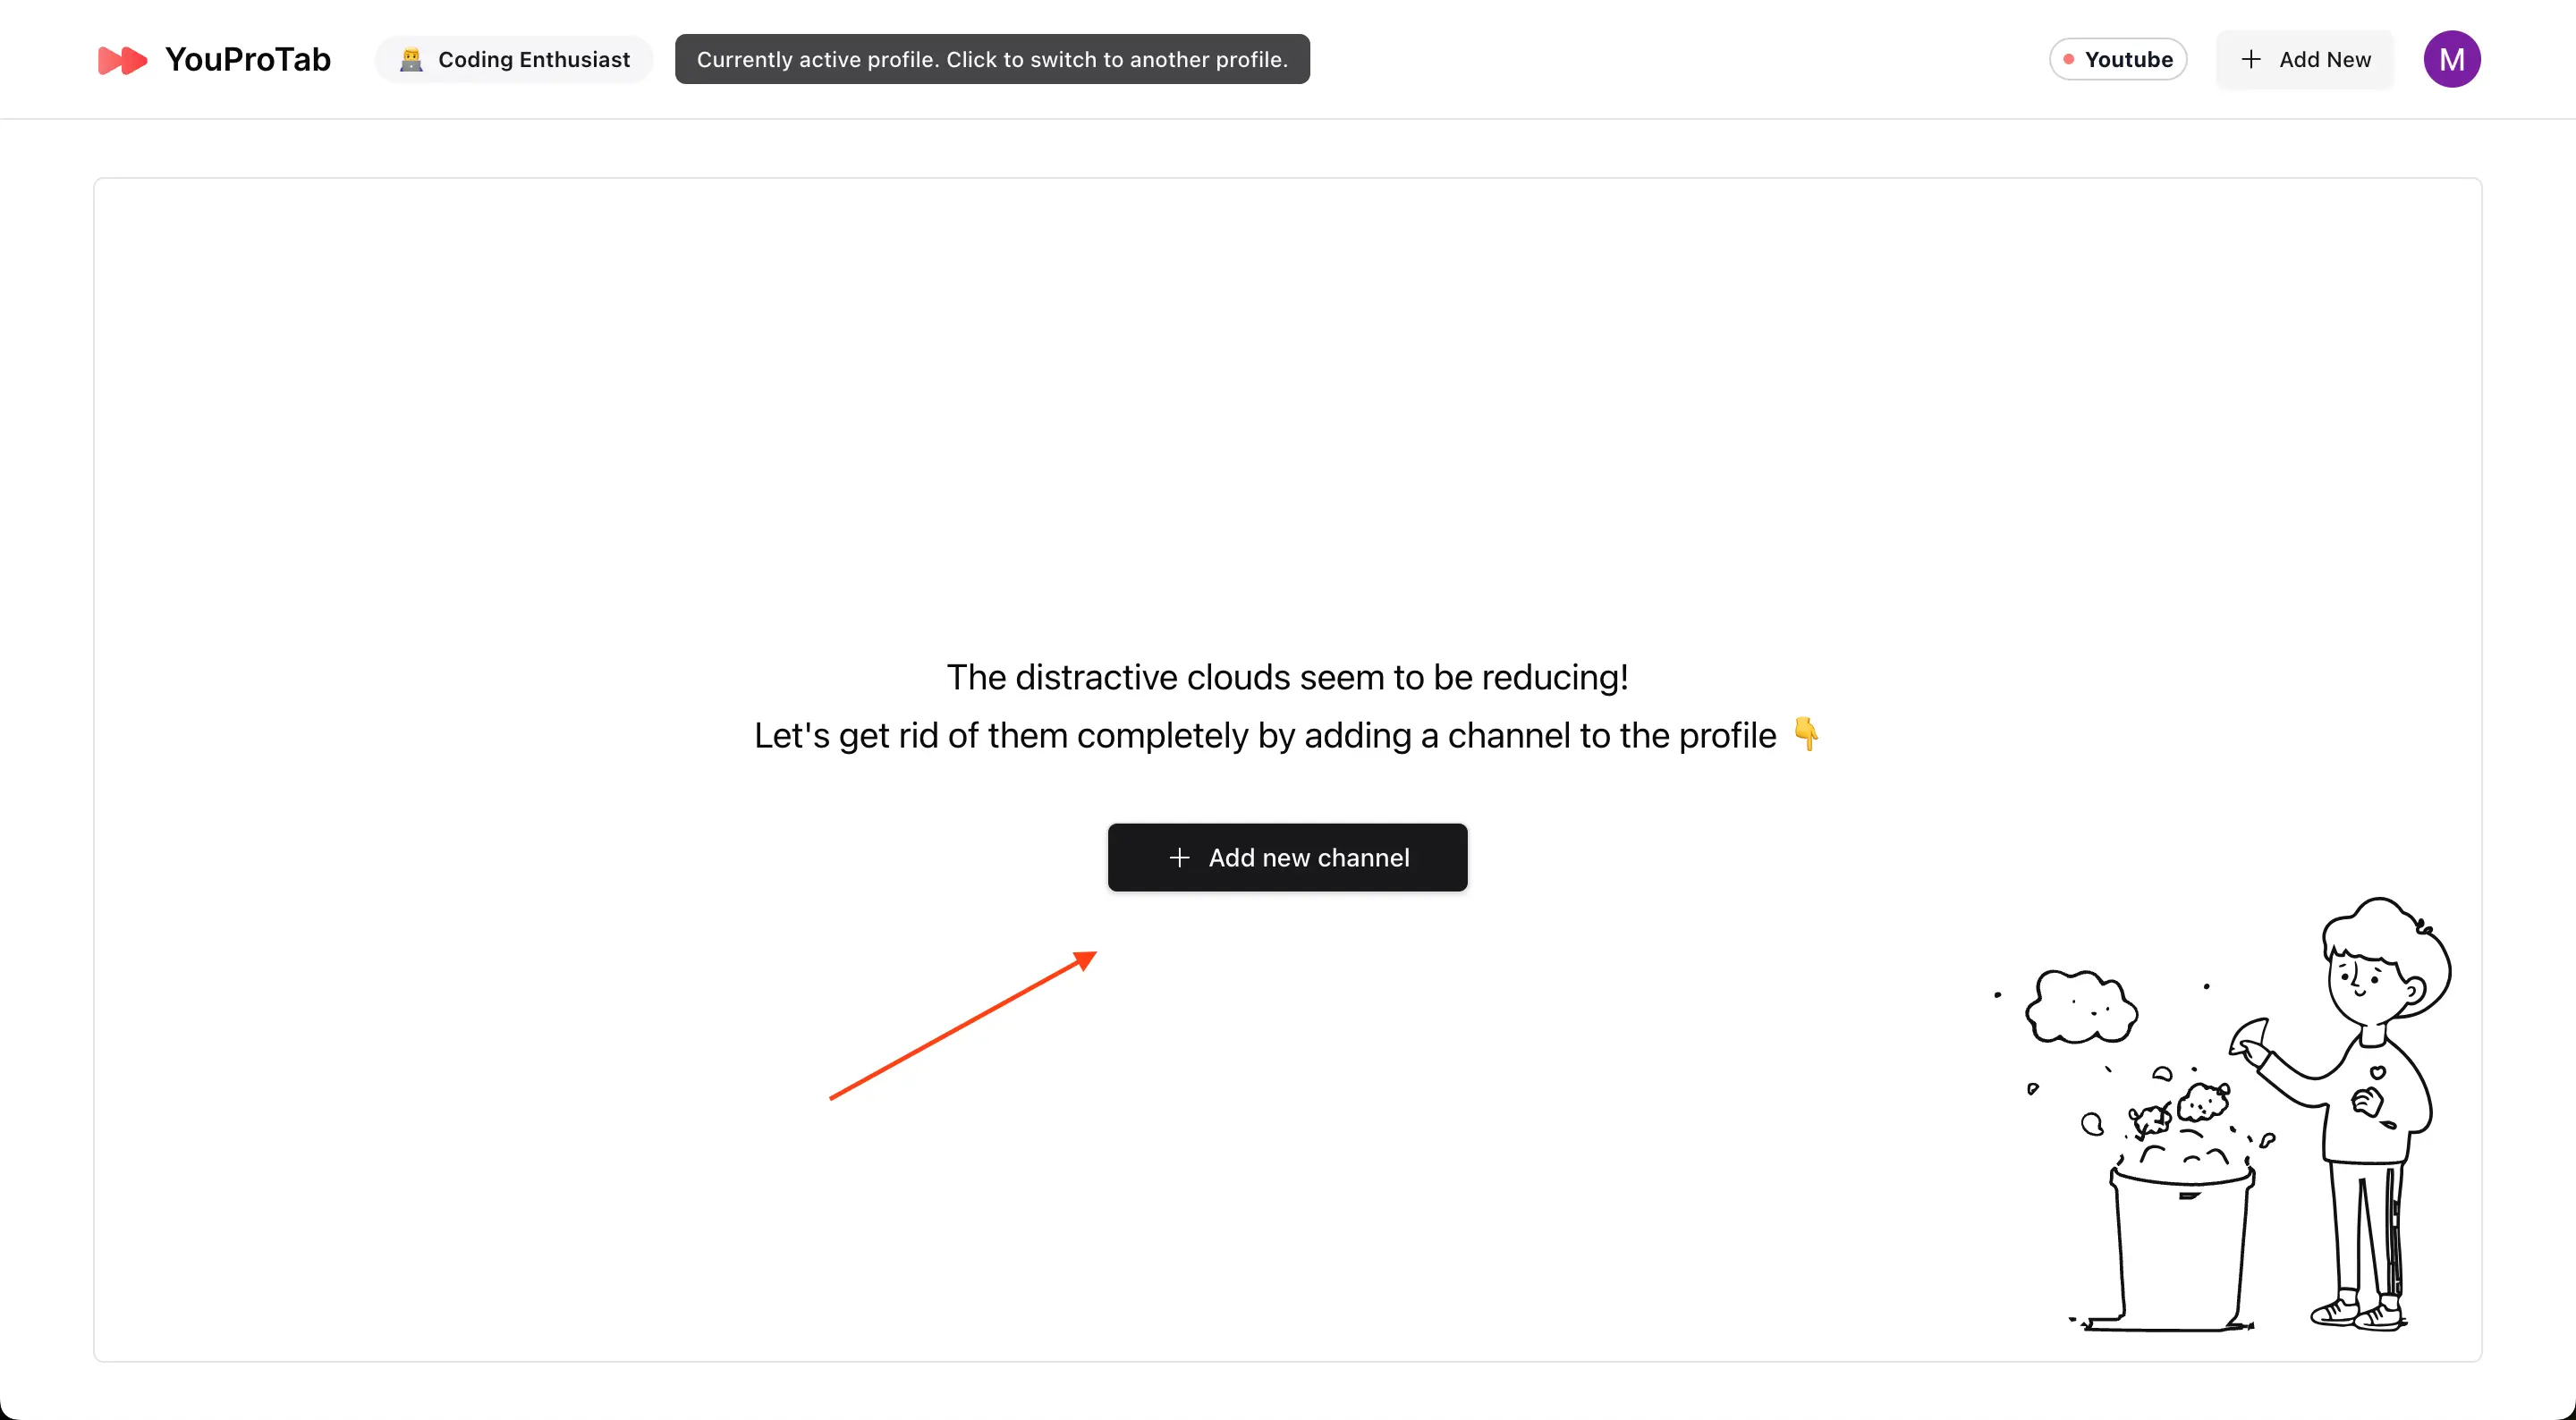This screenshot has width=2576, height=1420.
Task: Click the user avatar icon top right
Action: (x=2452, y=58)
